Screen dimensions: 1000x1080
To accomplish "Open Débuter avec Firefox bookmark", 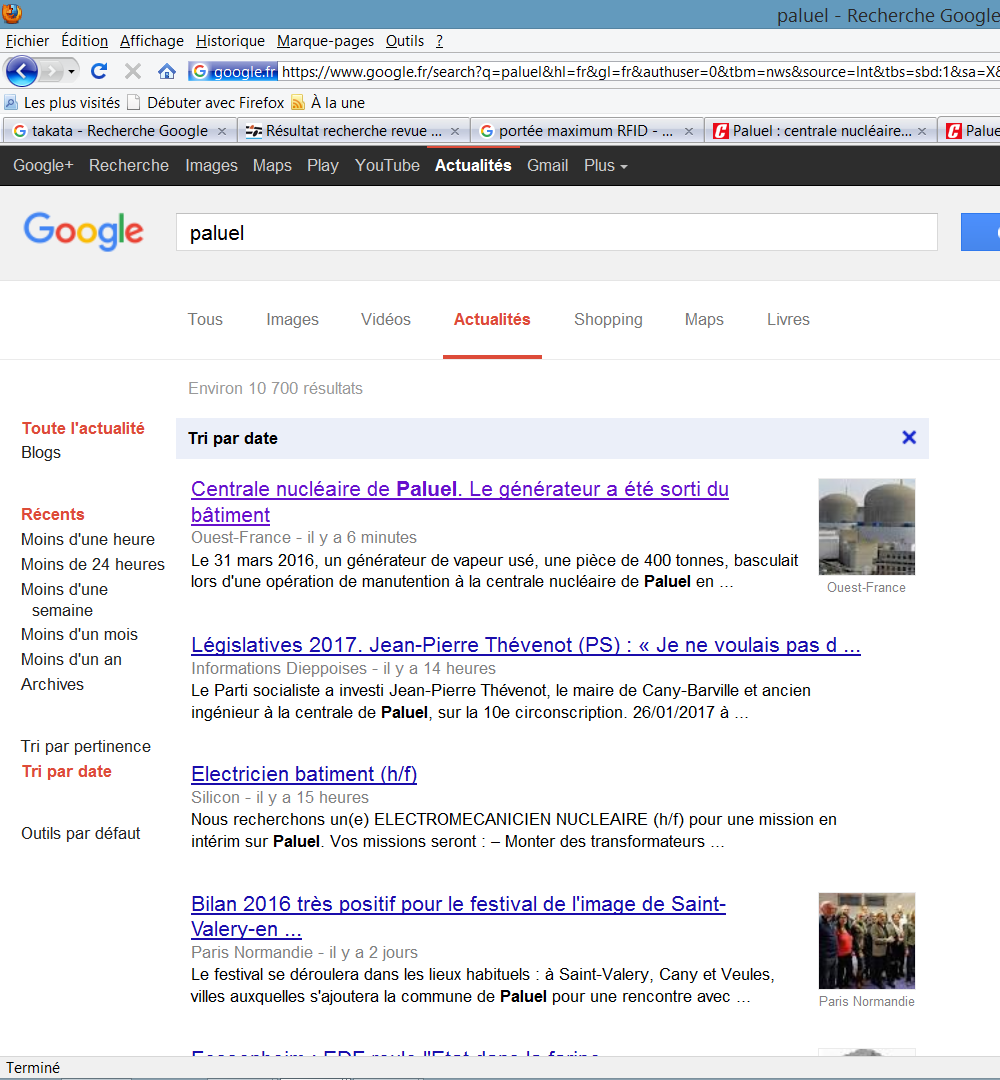I will coord(206,103).
